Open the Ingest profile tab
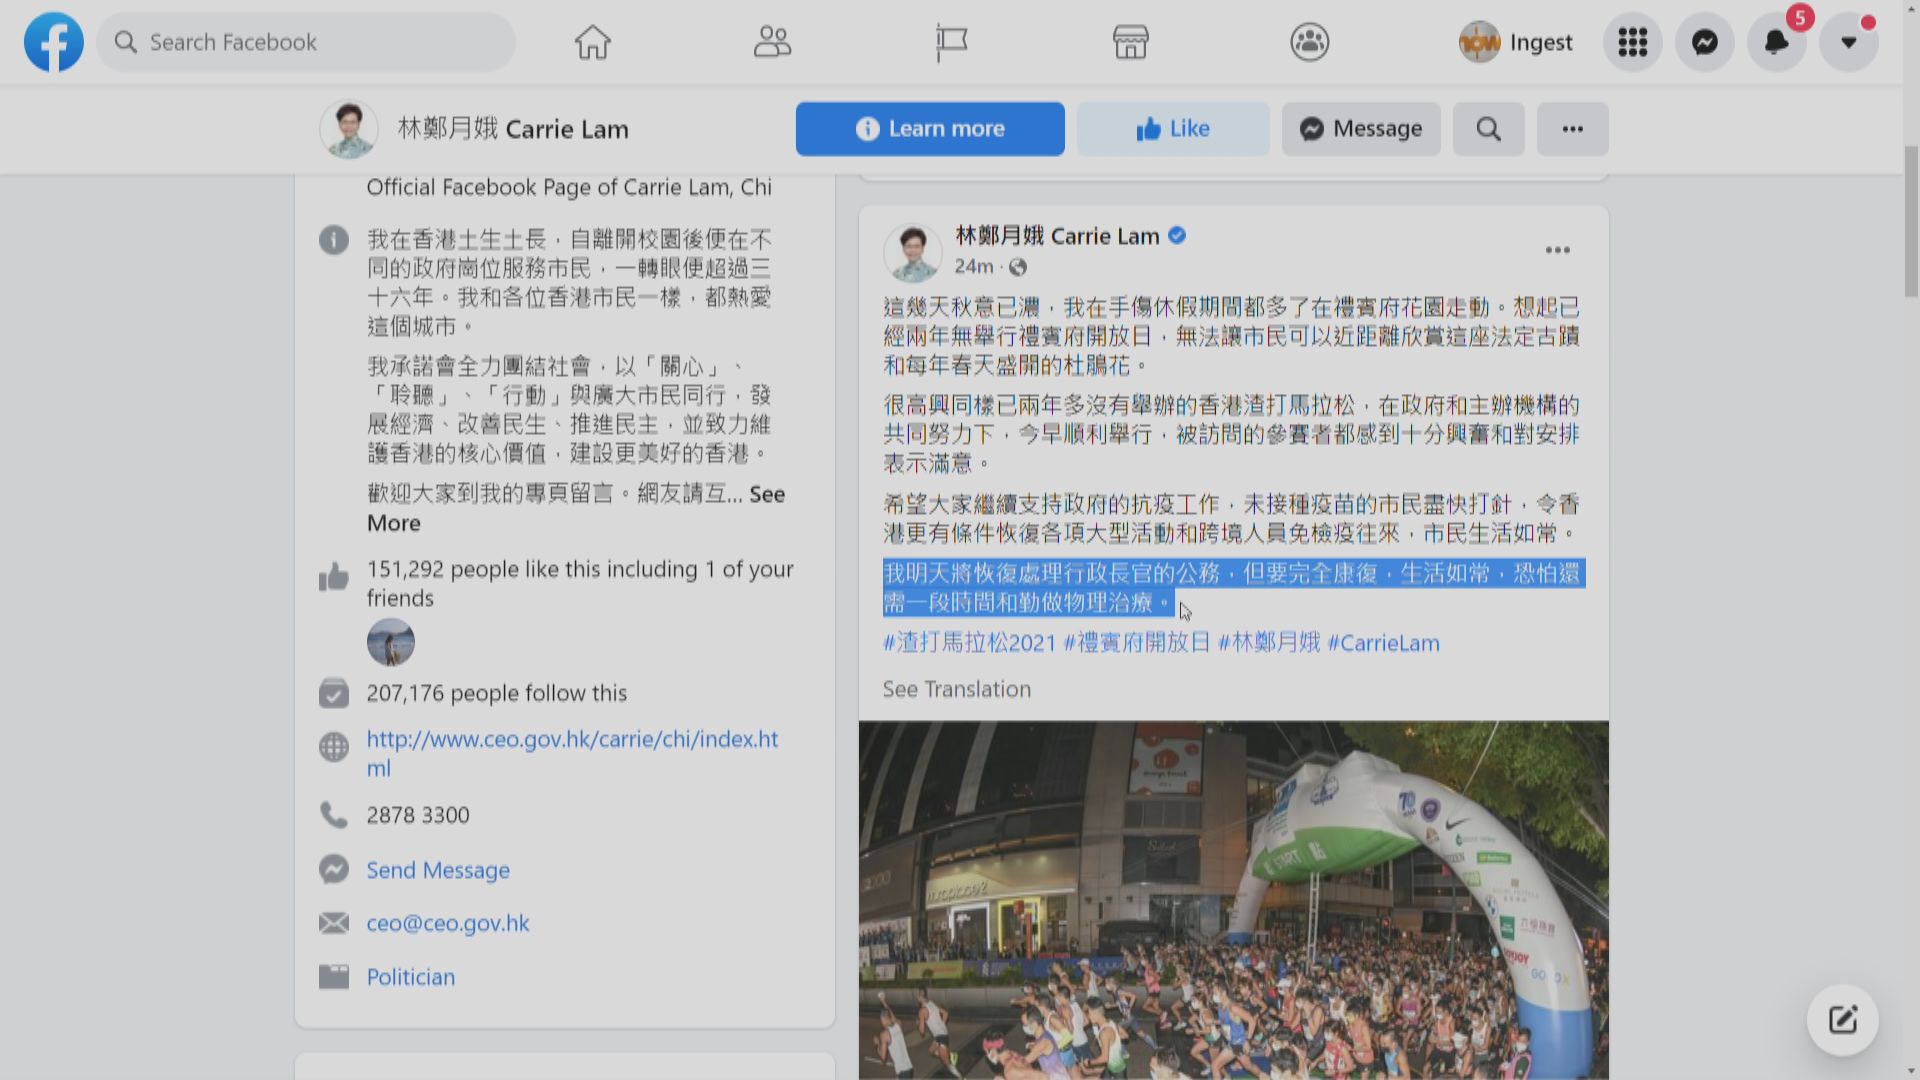The height and width of the screenshot is (1080, 1920). pos(1516,42)
